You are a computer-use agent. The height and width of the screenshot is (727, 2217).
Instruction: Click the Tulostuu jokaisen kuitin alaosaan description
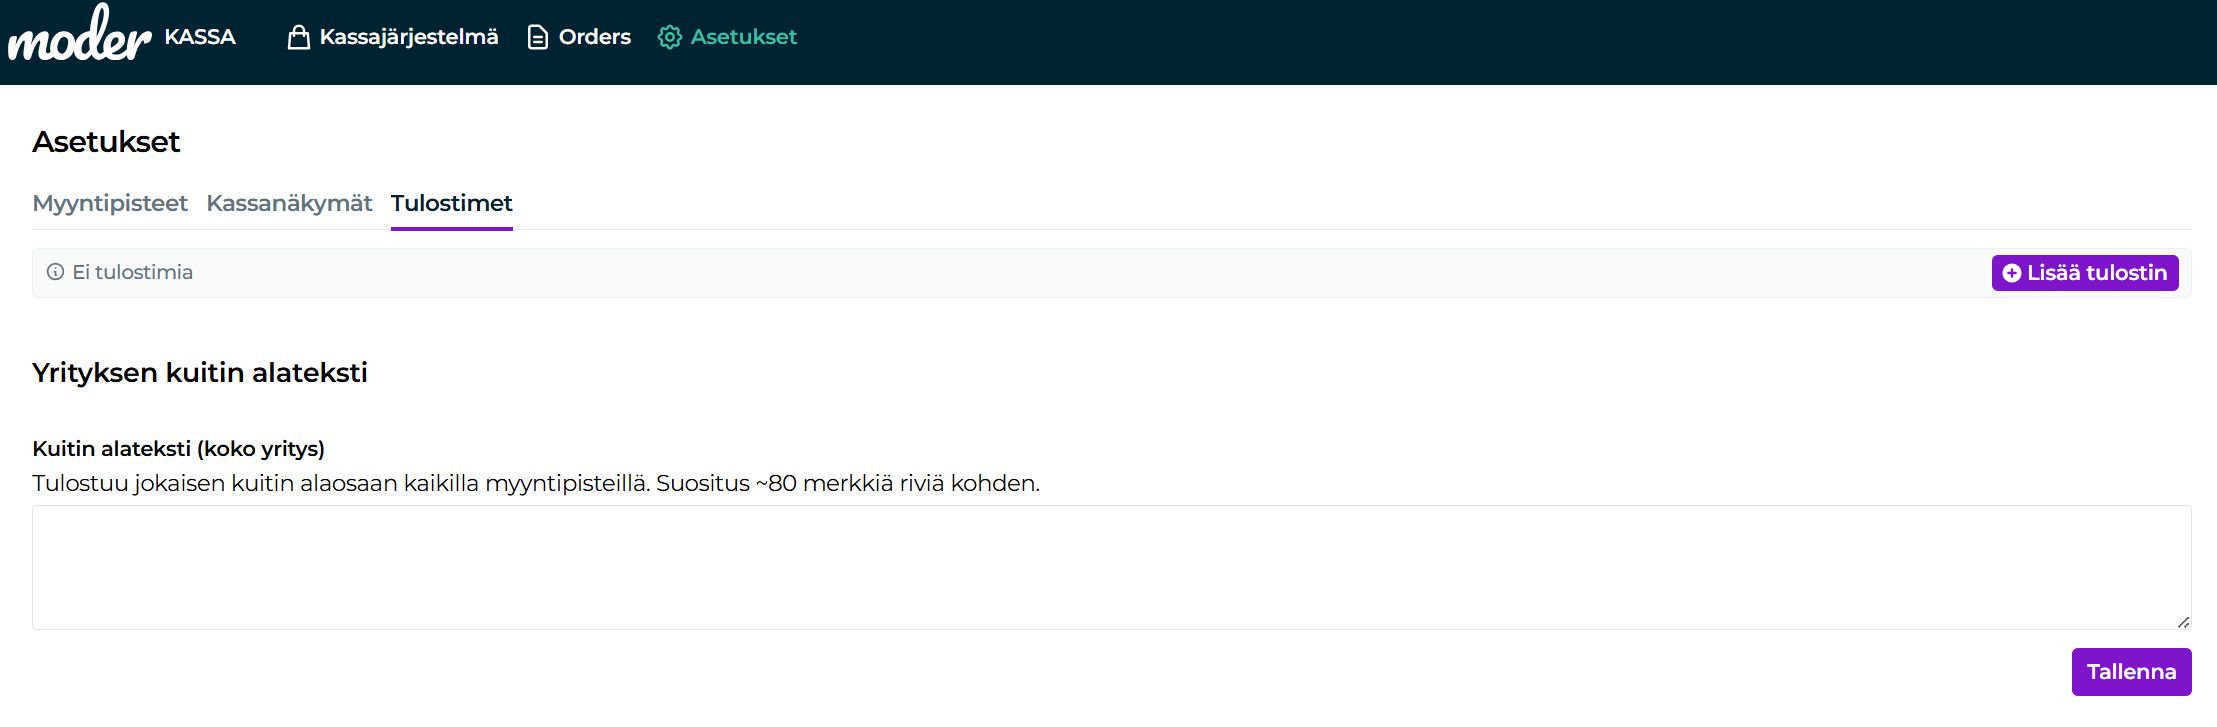536,484
